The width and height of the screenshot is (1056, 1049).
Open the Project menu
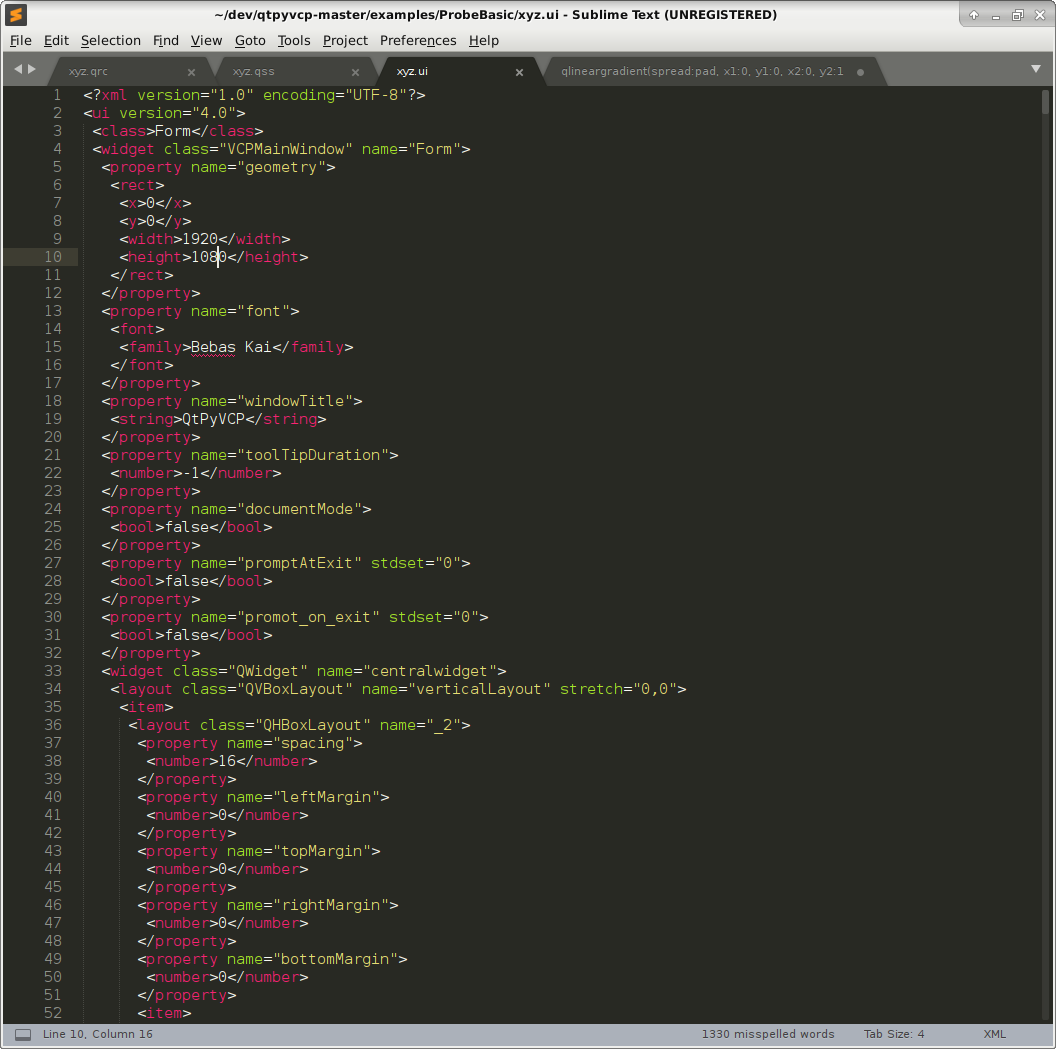pos(345,40)
